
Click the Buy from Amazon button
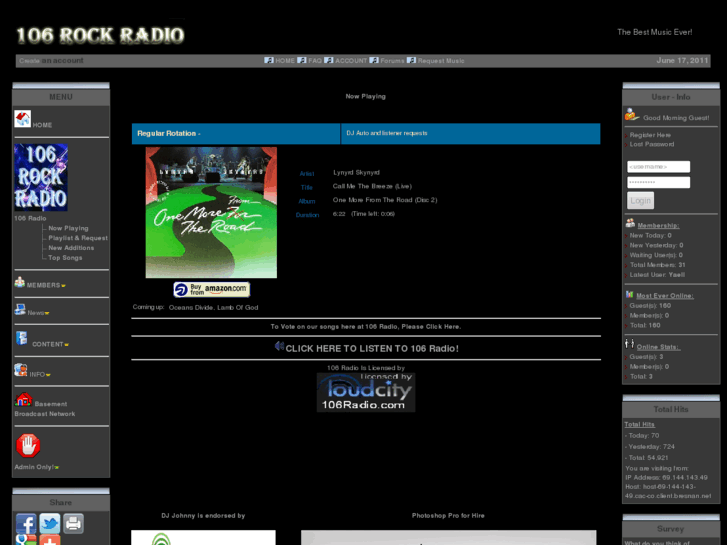click(211, 289)
